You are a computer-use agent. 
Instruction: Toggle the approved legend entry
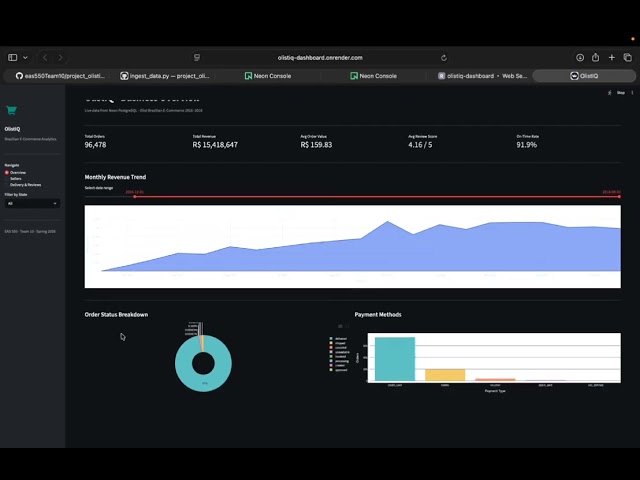338,370
